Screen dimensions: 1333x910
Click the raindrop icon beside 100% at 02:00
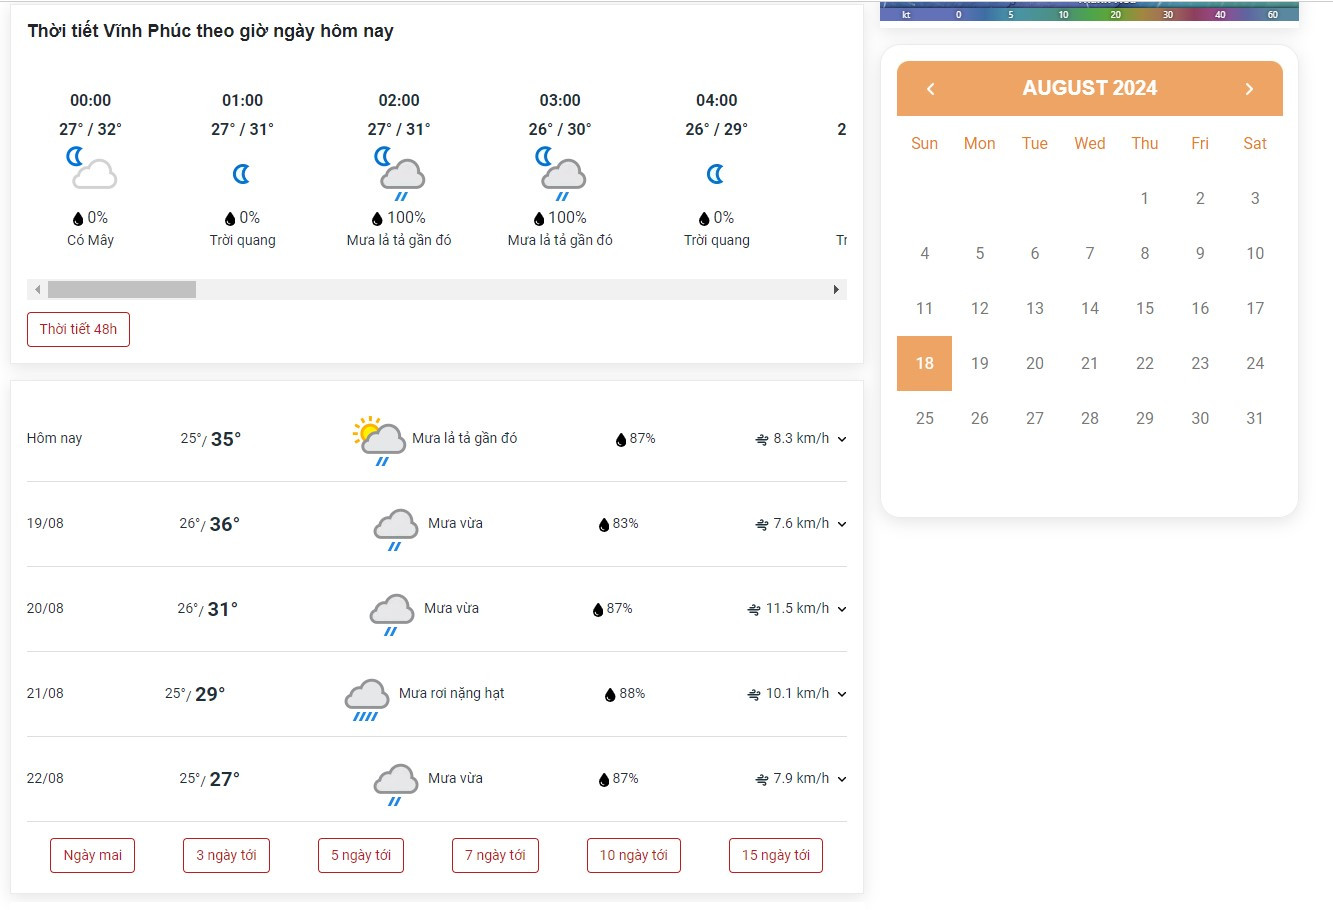[377, 218]
